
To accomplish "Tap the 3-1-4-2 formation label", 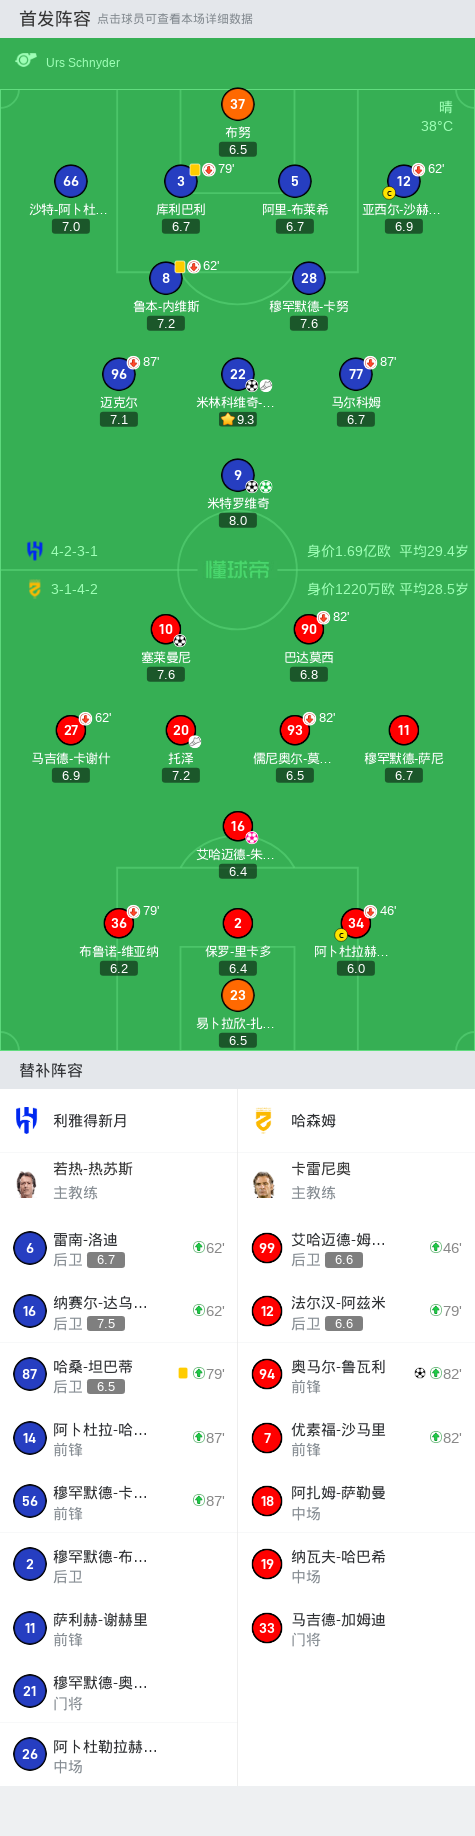I will click(x=74, y=589).
